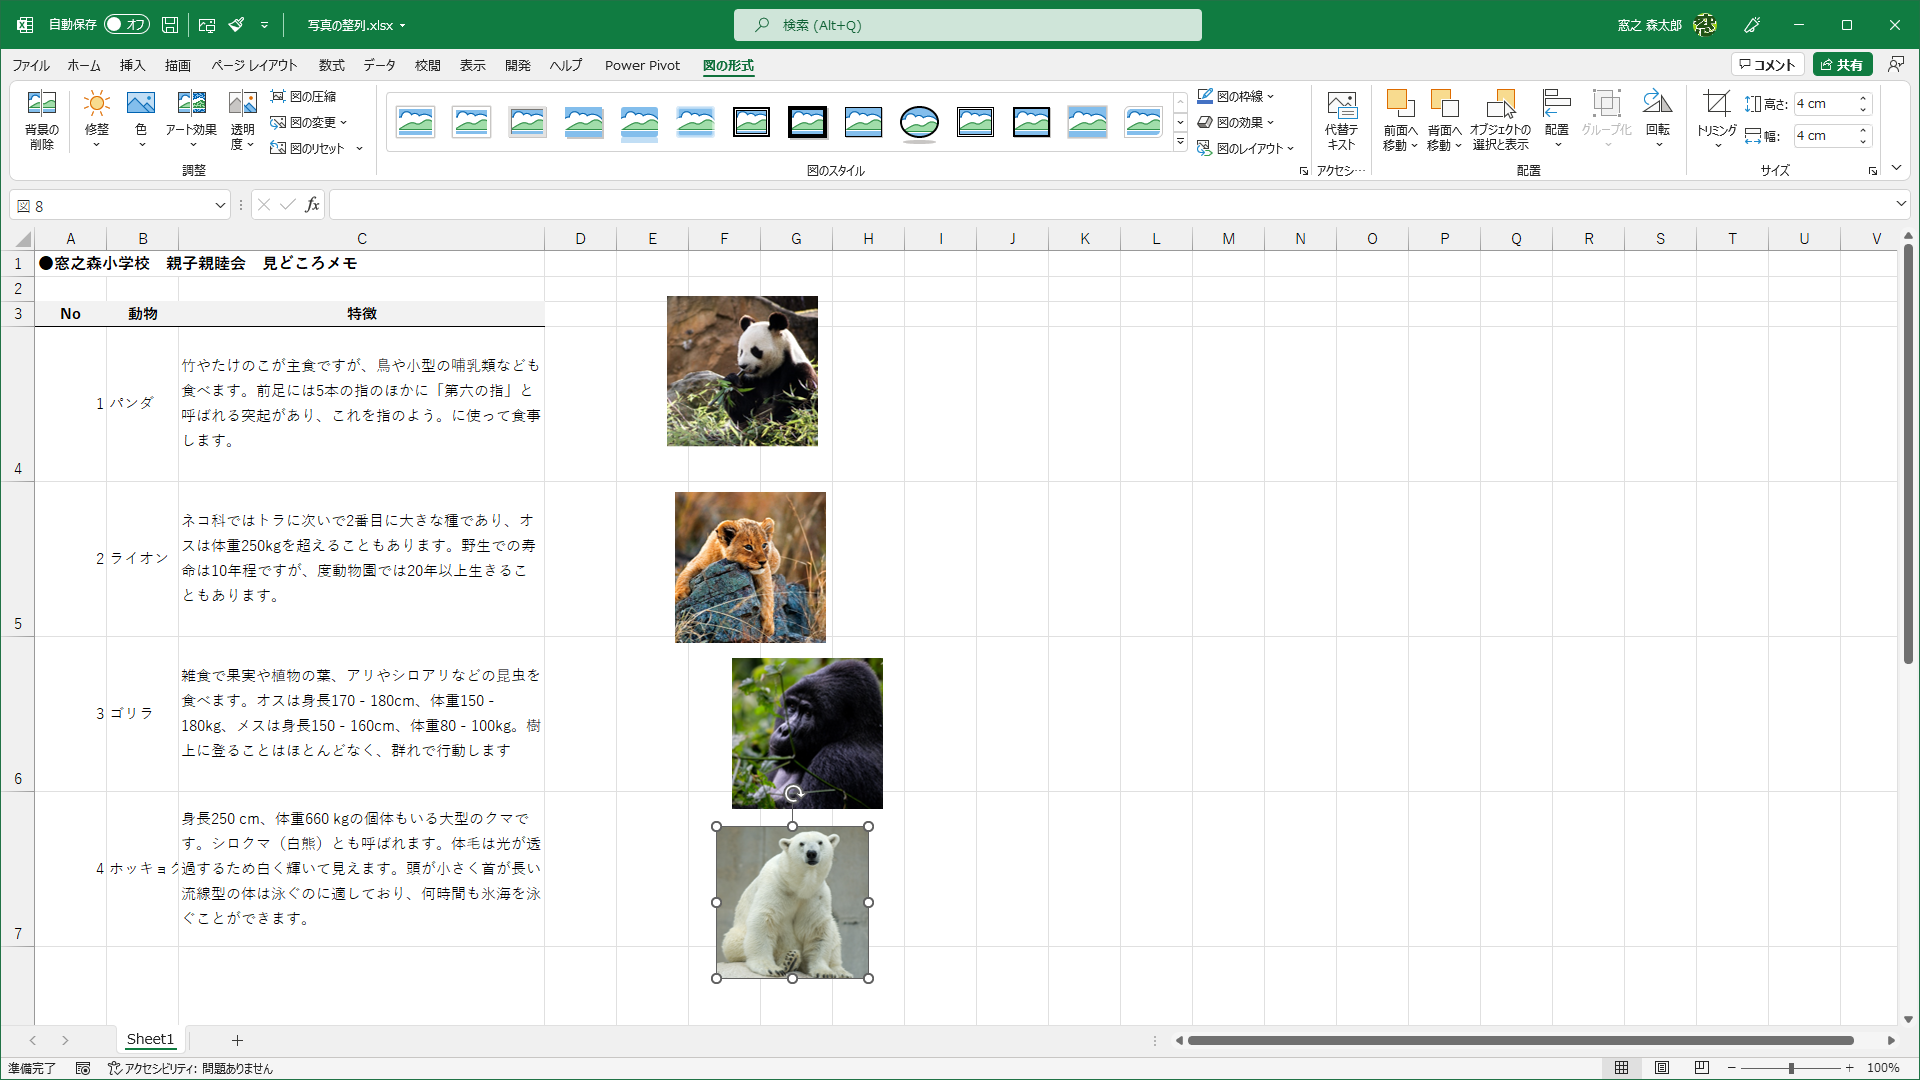Screen dimensions: 1920x1080
Task: Click the 共有 (Share) button
Action: (1843, 64)
